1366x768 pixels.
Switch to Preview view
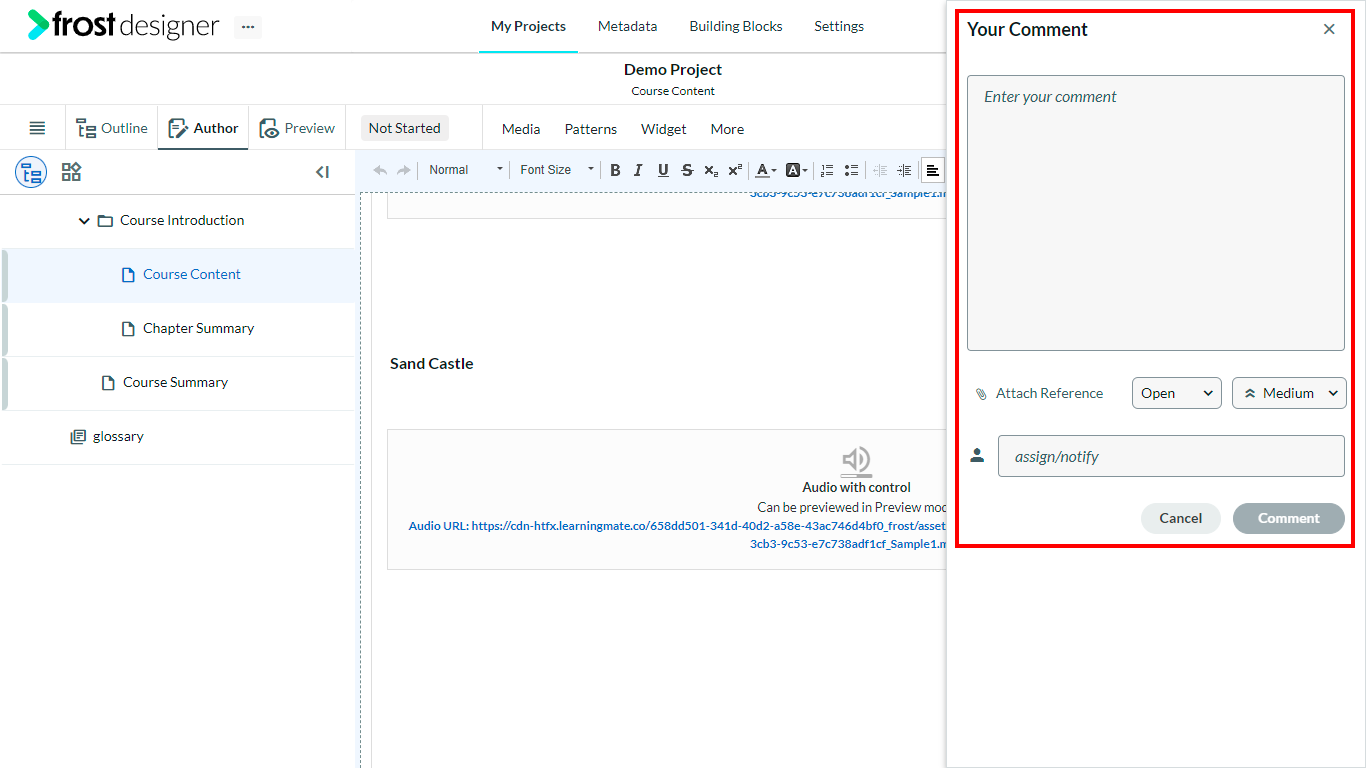(x=297, y=128)
